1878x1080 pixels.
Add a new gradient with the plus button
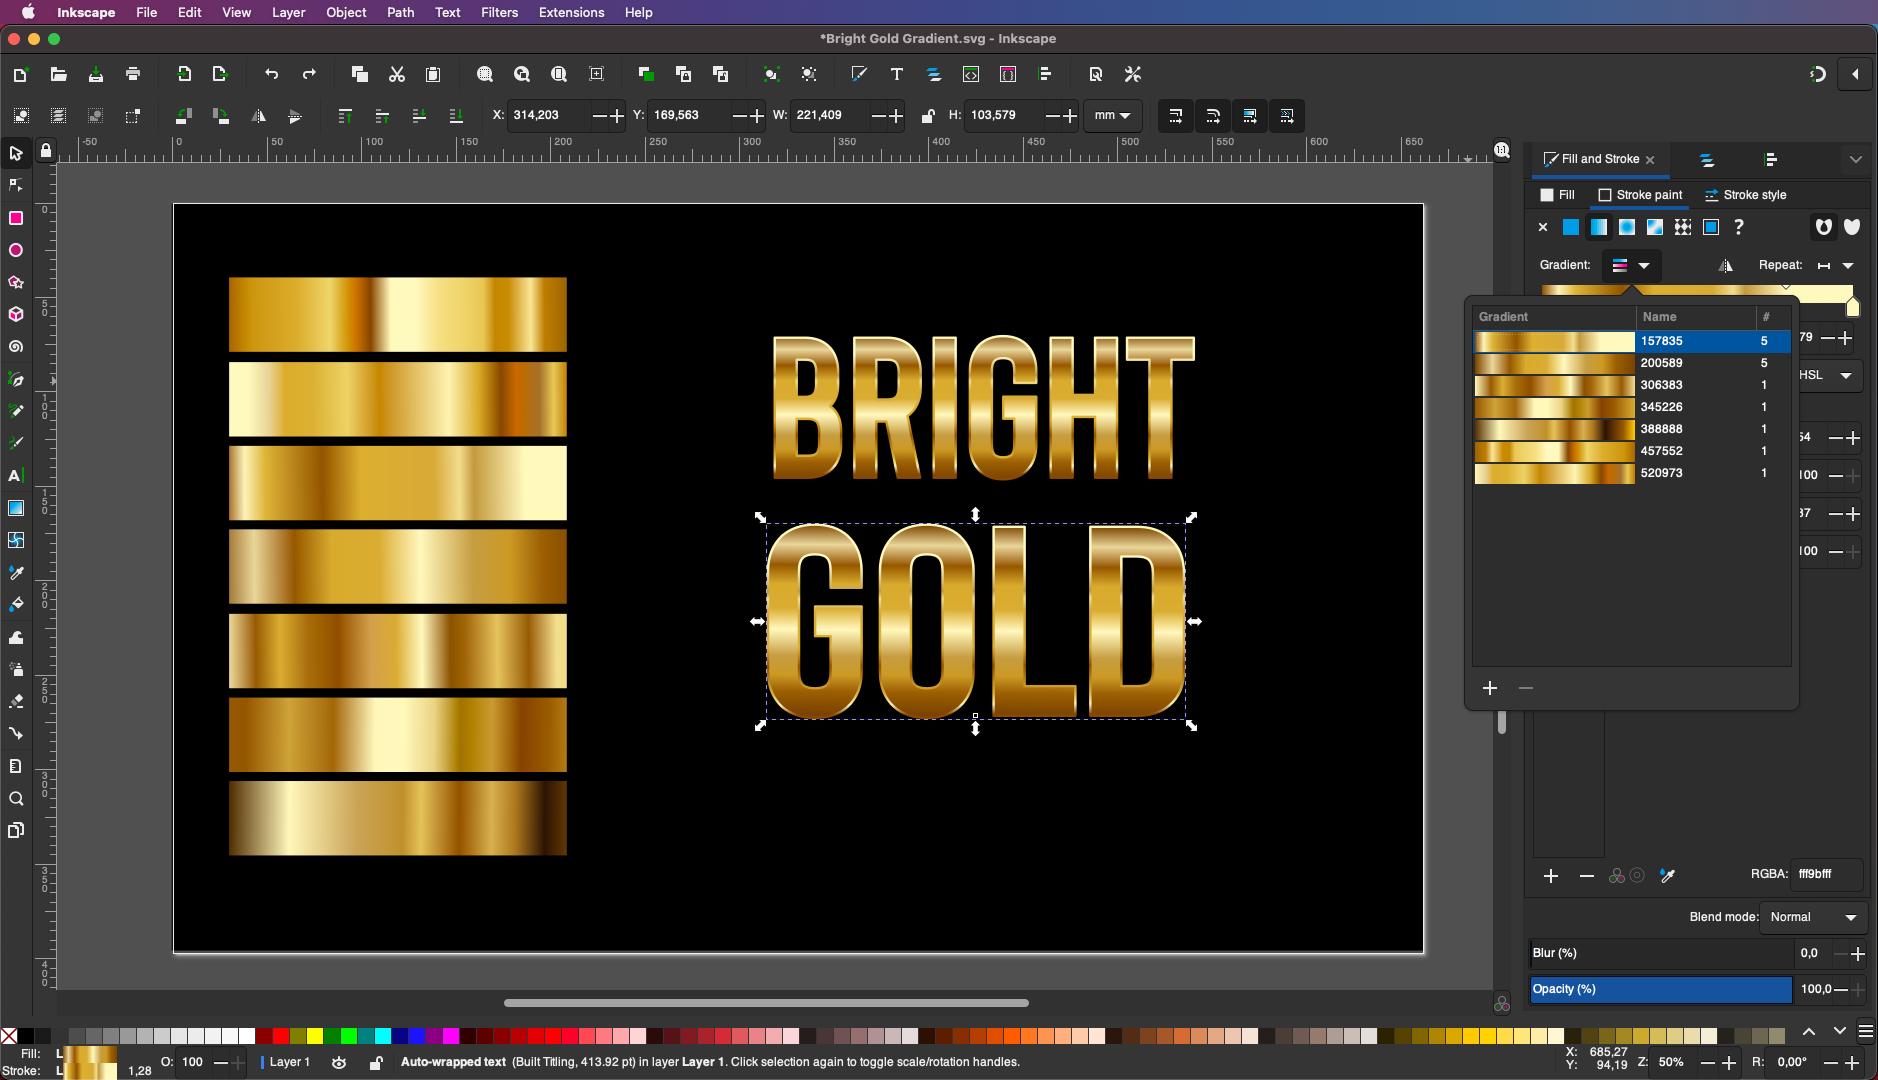[1489, 688]
